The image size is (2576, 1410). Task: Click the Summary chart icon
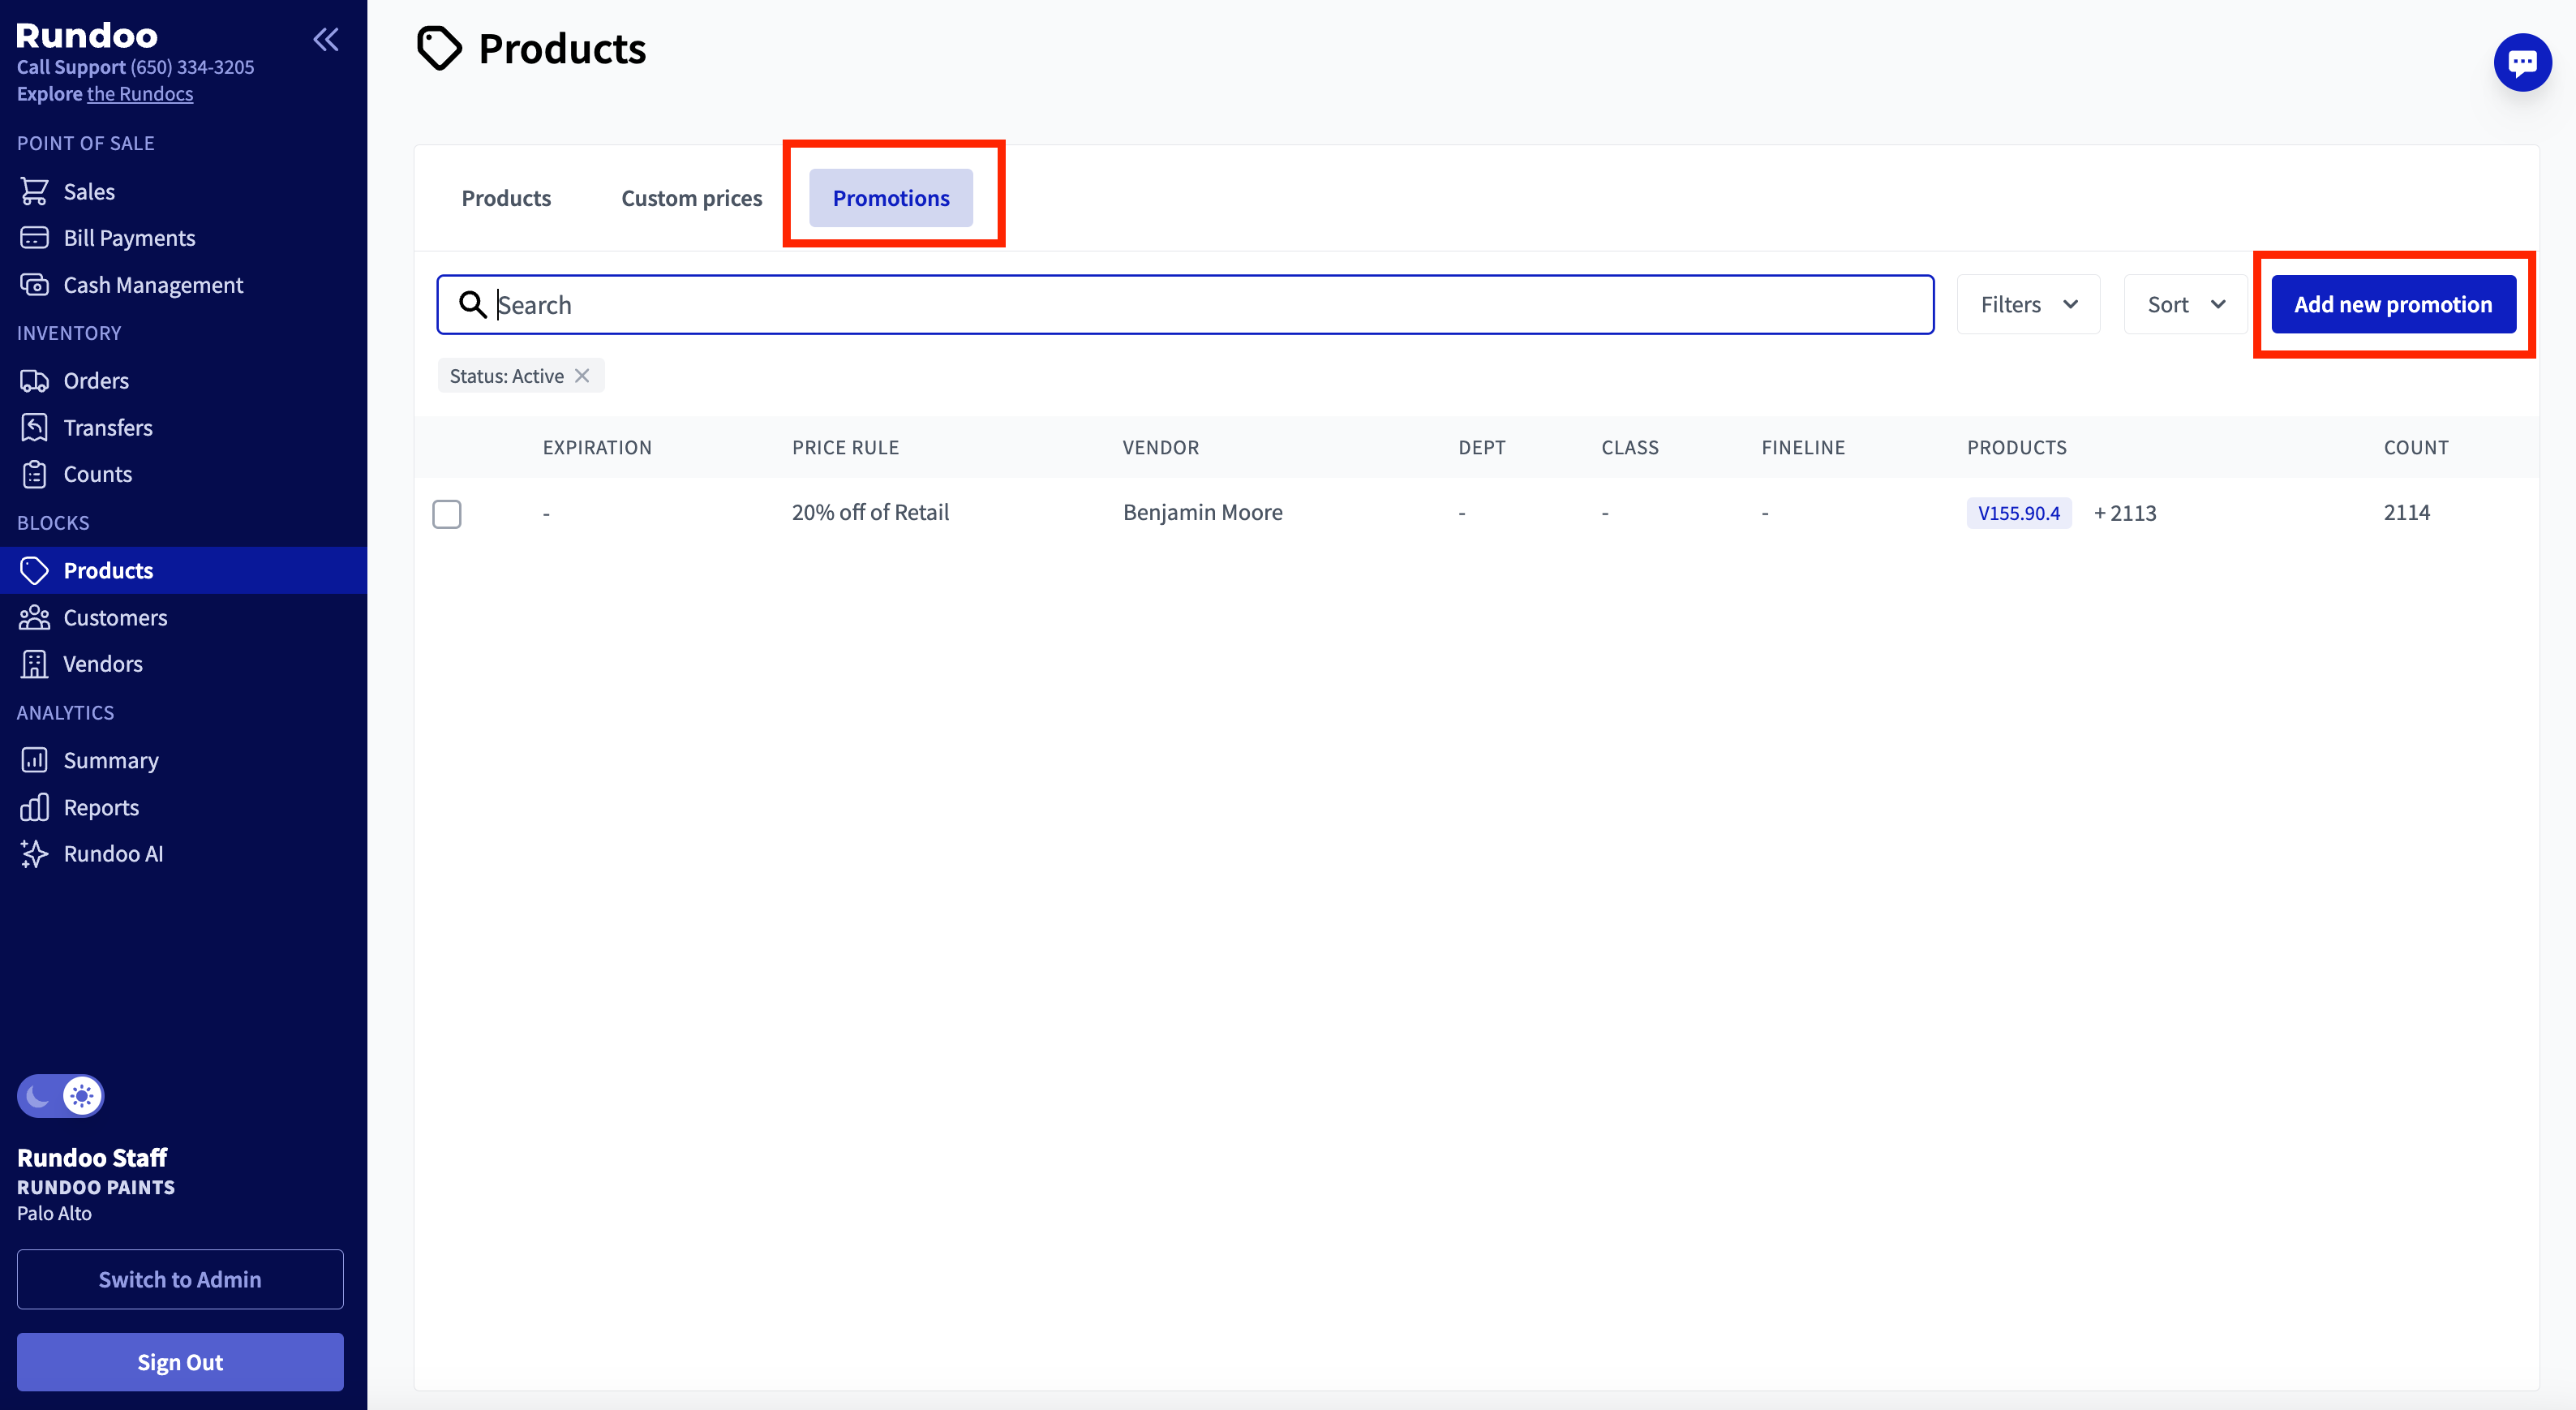(x=34, y=760)
